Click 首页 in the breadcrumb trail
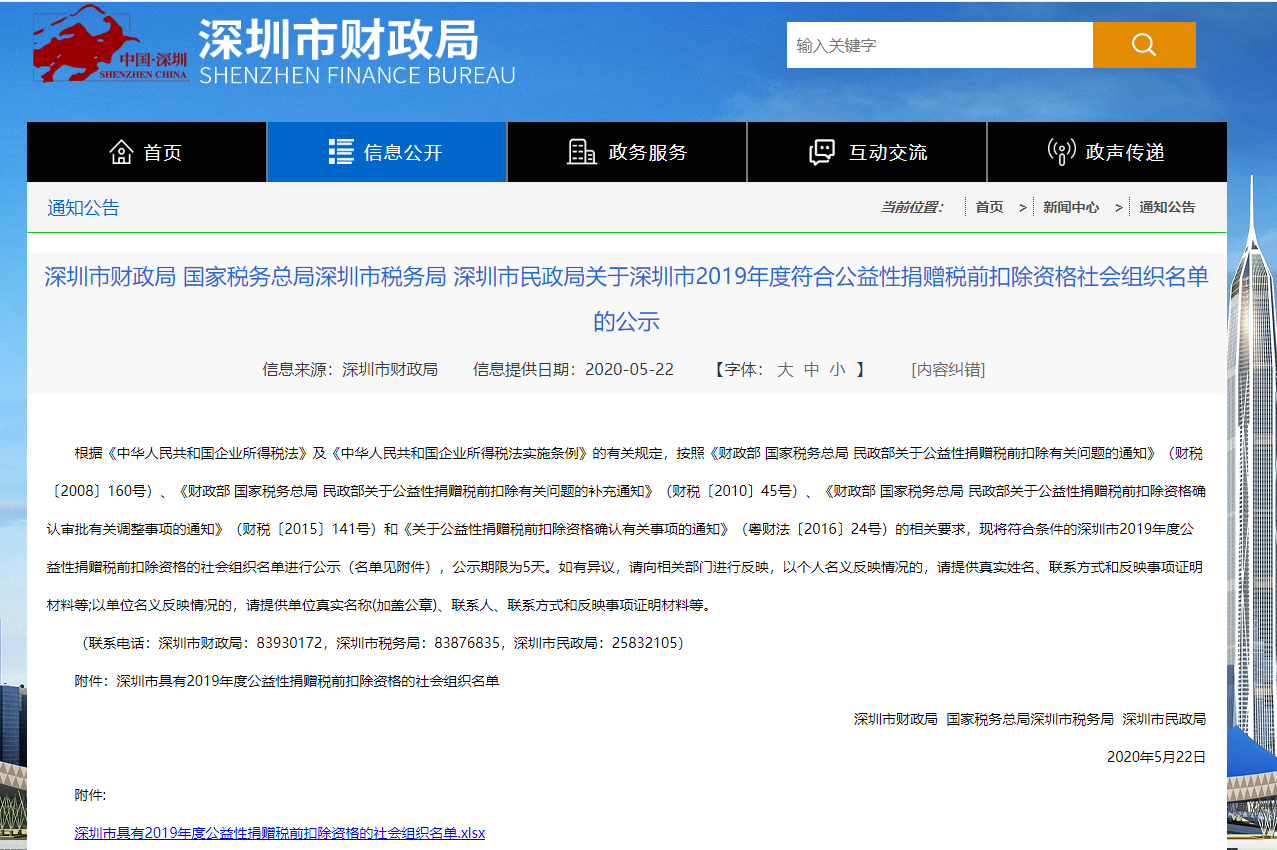Viewport: 1277px width, 850px height. click(x=989, y=207)
